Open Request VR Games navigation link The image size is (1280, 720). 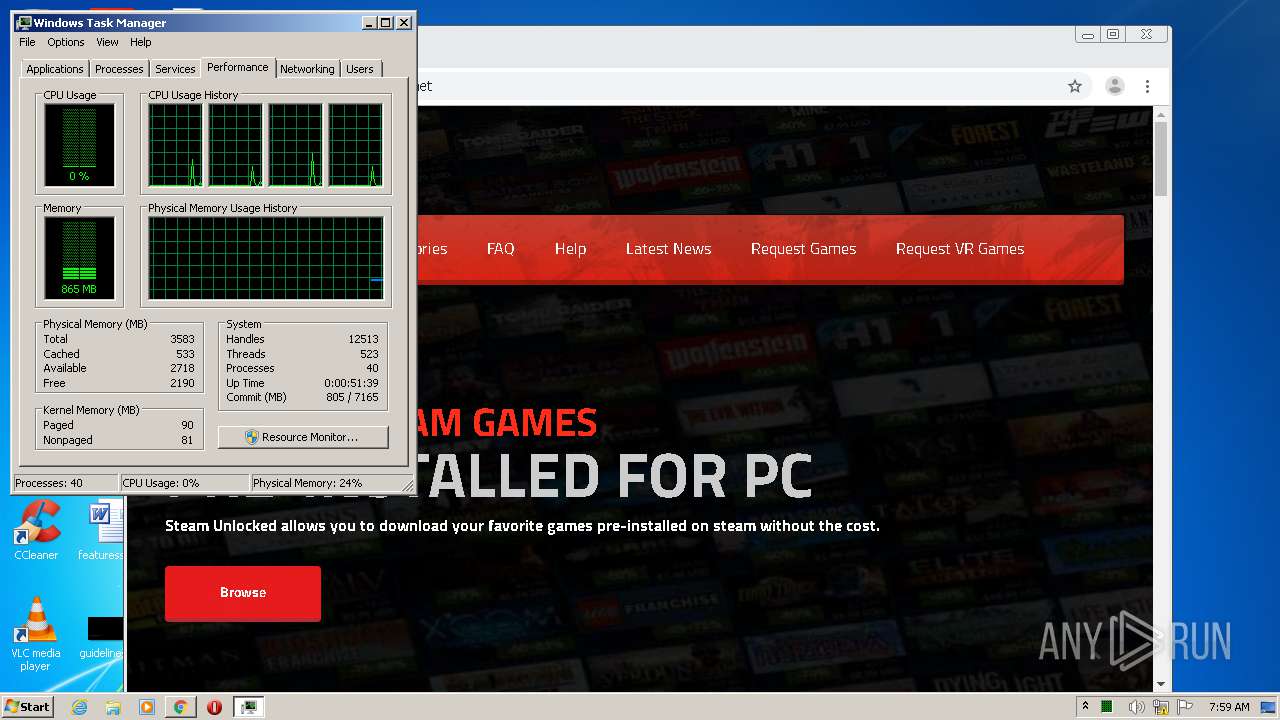tap(960, 249)
